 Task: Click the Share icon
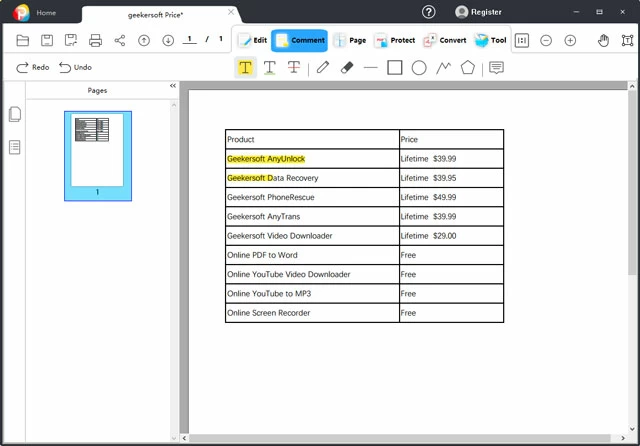(120, 41)
